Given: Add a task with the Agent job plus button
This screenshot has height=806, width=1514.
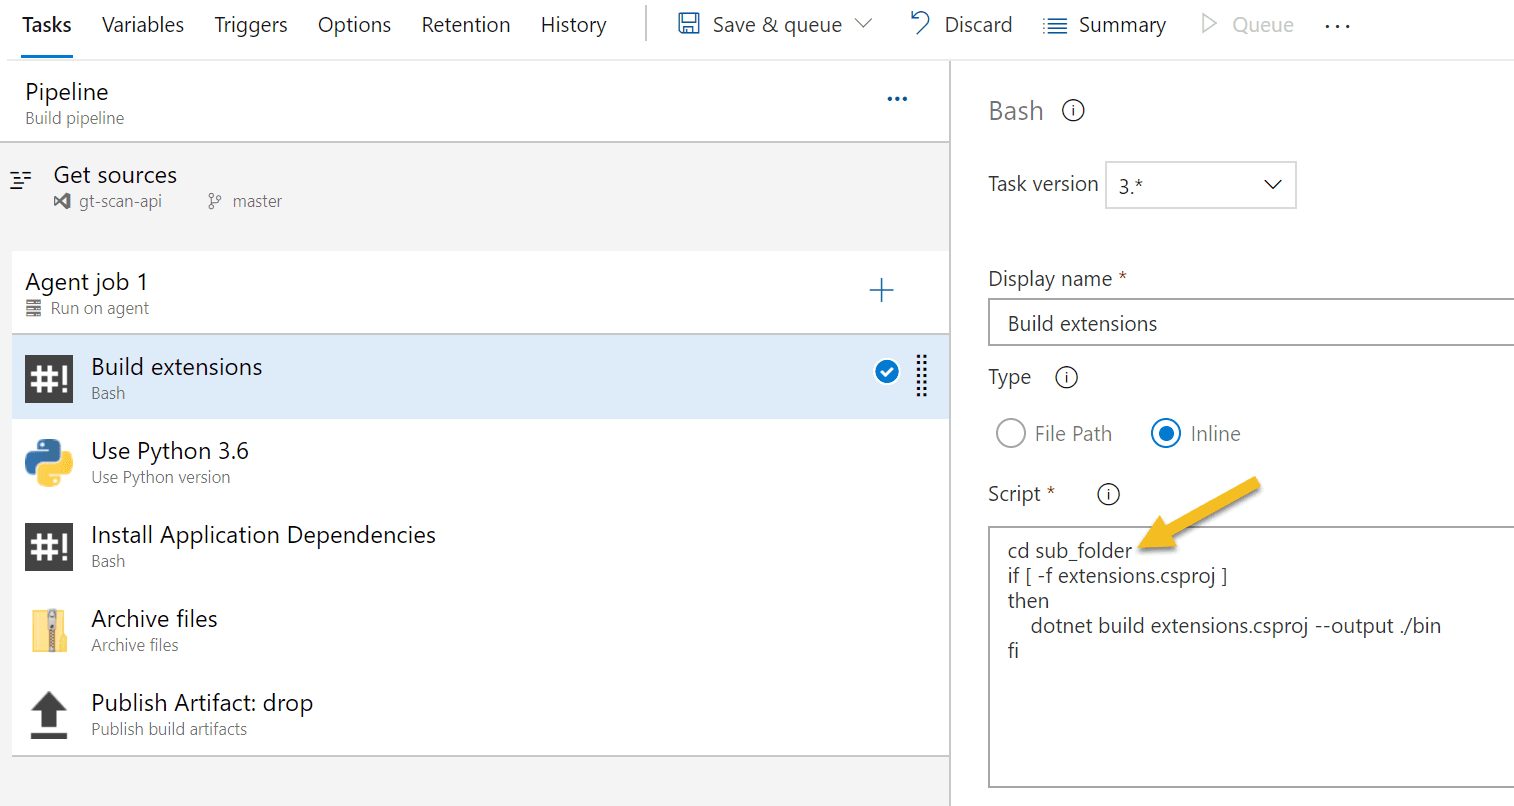Looking at the screenshot, I should tap(881, 290).
